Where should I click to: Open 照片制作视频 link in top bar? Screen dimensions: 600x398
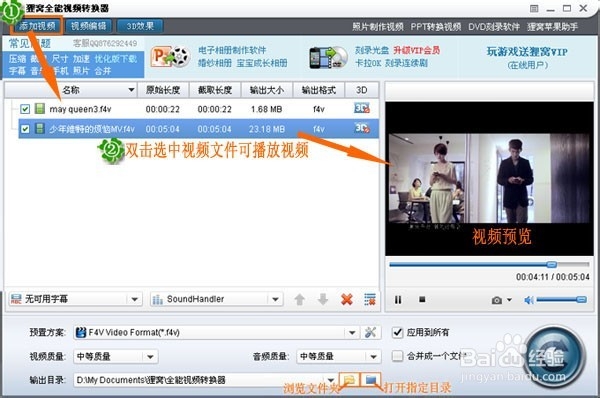coord(378,27)
